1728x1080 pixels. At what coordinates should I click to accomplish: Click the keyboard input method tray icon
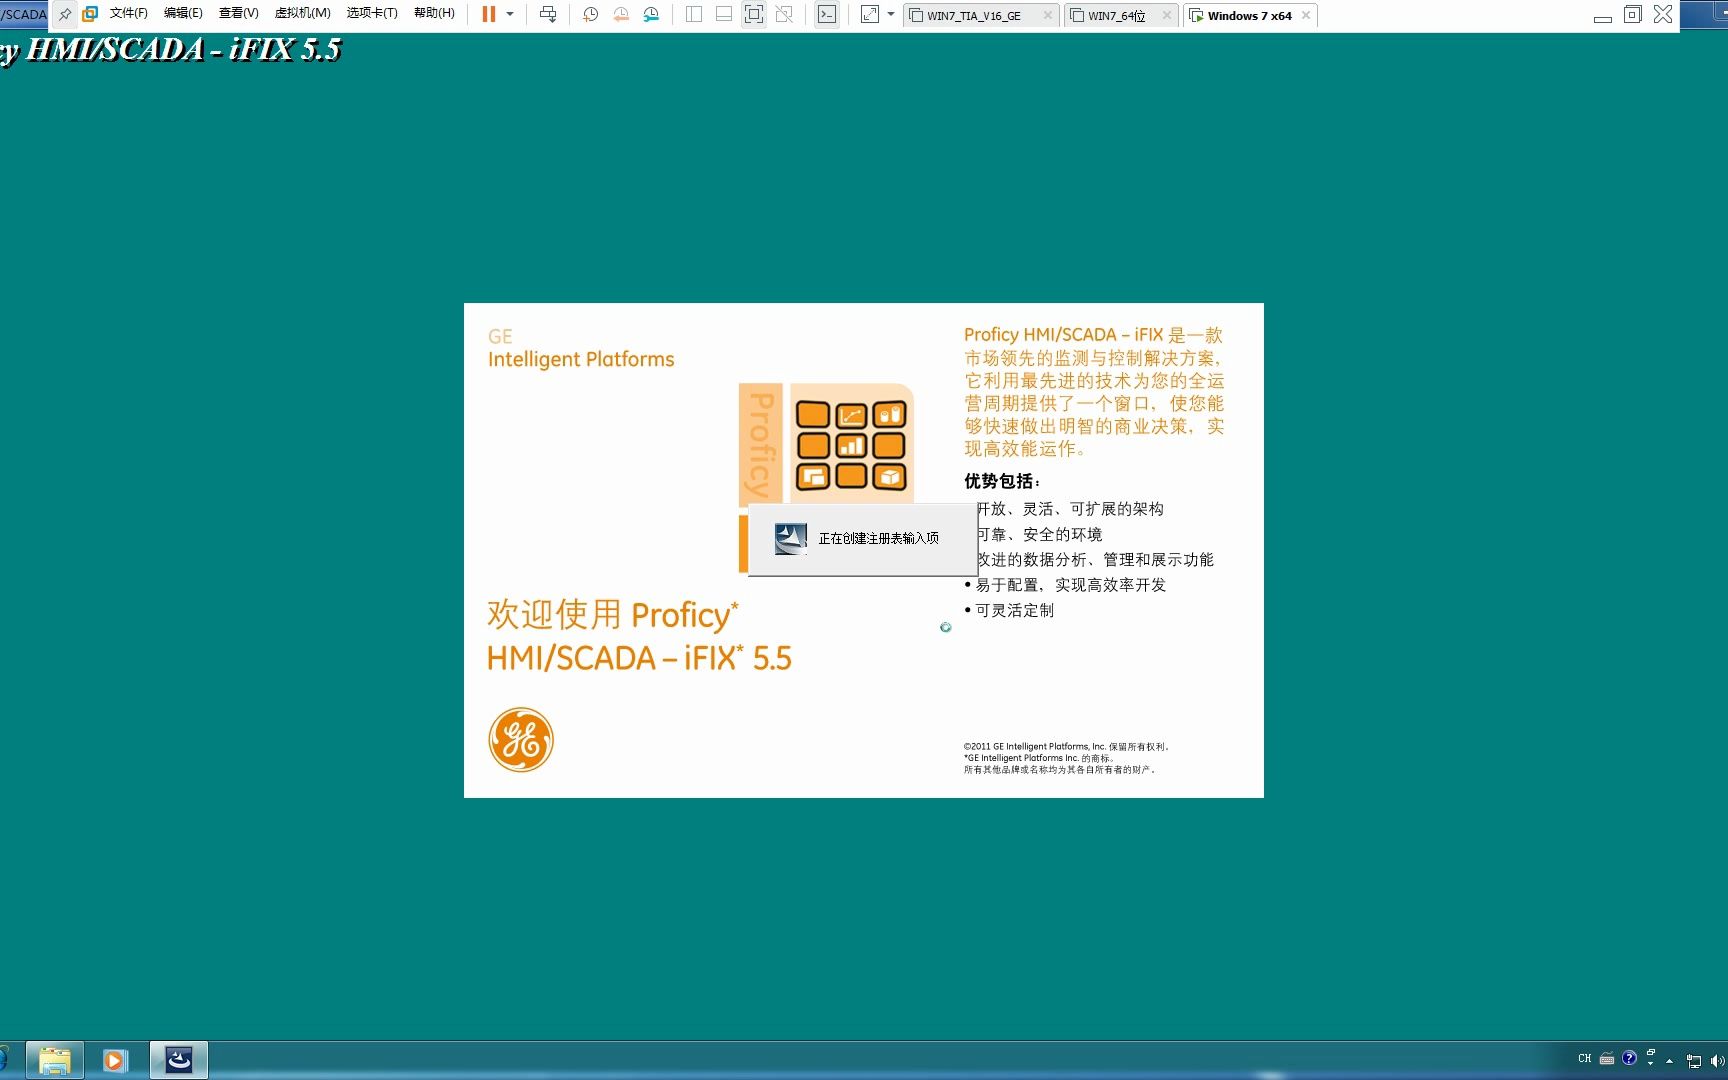click(x=1607, y=1058)
